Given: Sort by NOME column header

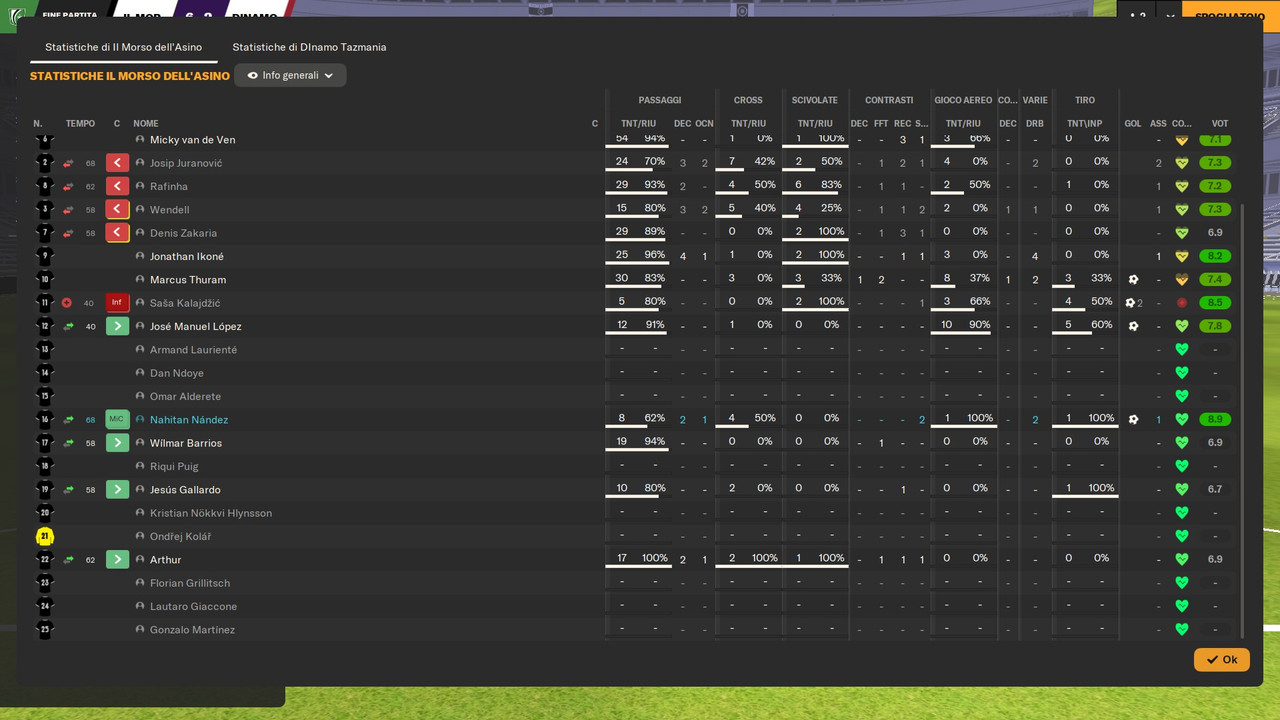Looking at the screenshot, I should (x=146, y=124).
